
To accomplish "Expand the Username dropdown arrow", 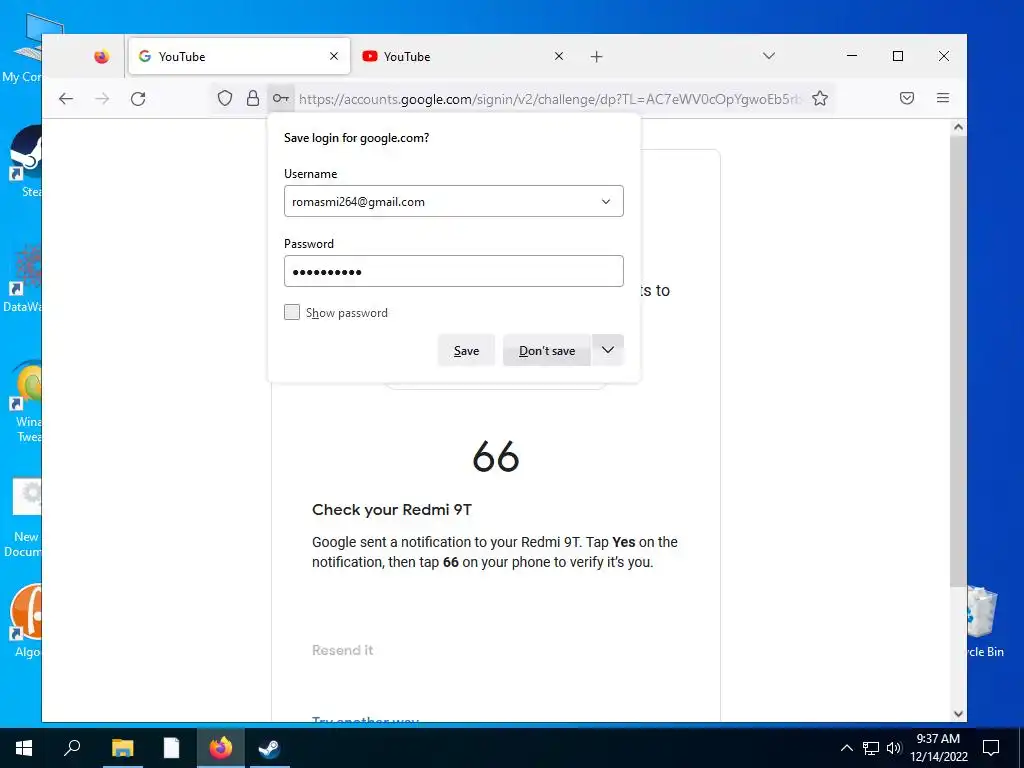I will (x=606, y=202).
